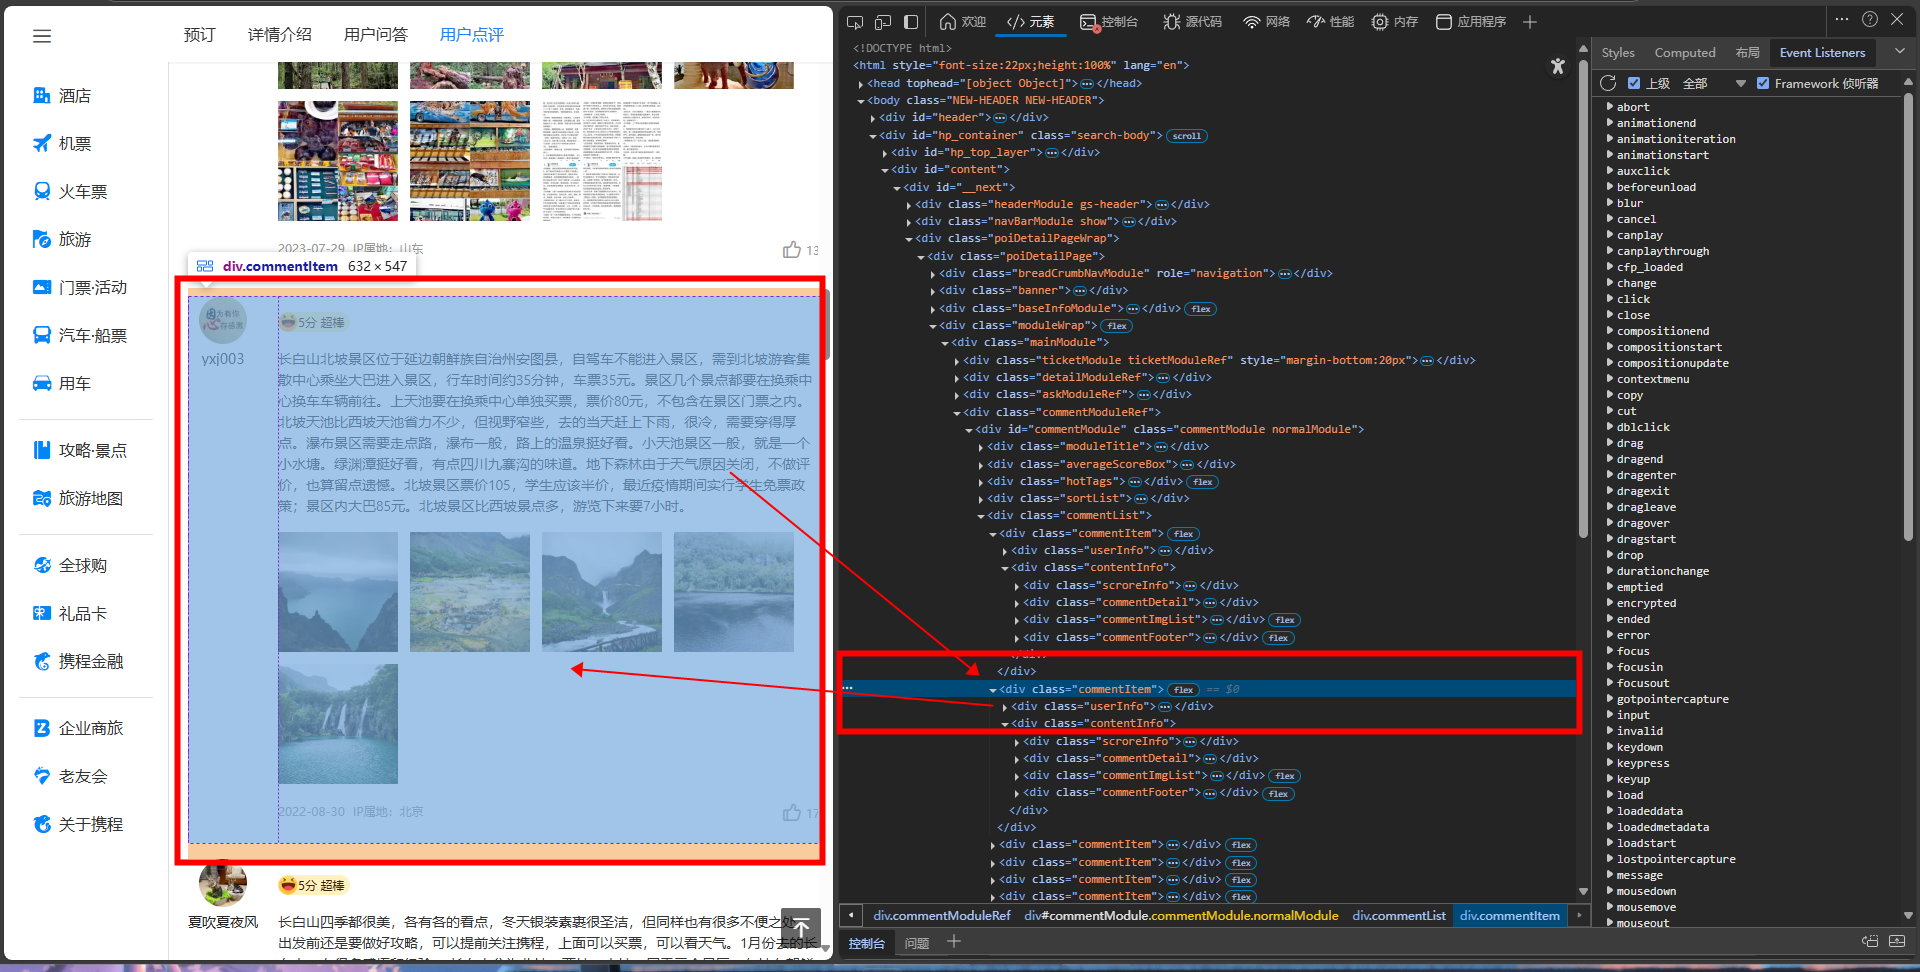Screen dimensions: 1920x972
Task: Like the review dated 2023-07-29
Action: (x=792, y=250)
